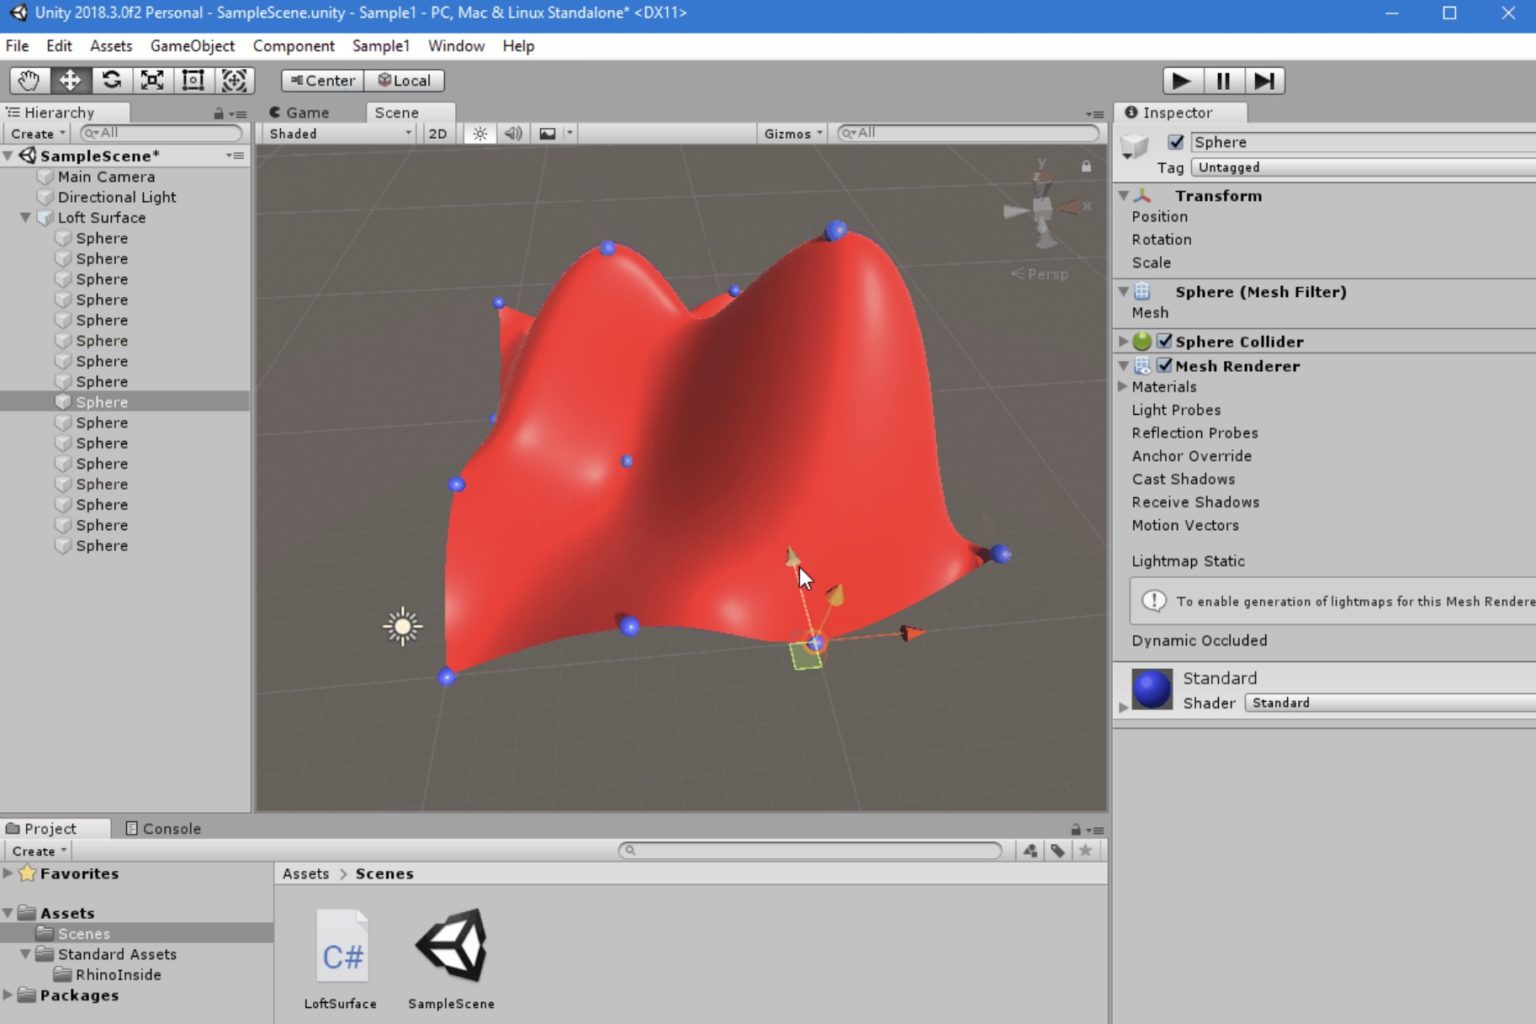Collapse the Loft Surface hierarchy item
Image resolution: width=1536 pixels, height=1024 pixels.
coord(25,217)
